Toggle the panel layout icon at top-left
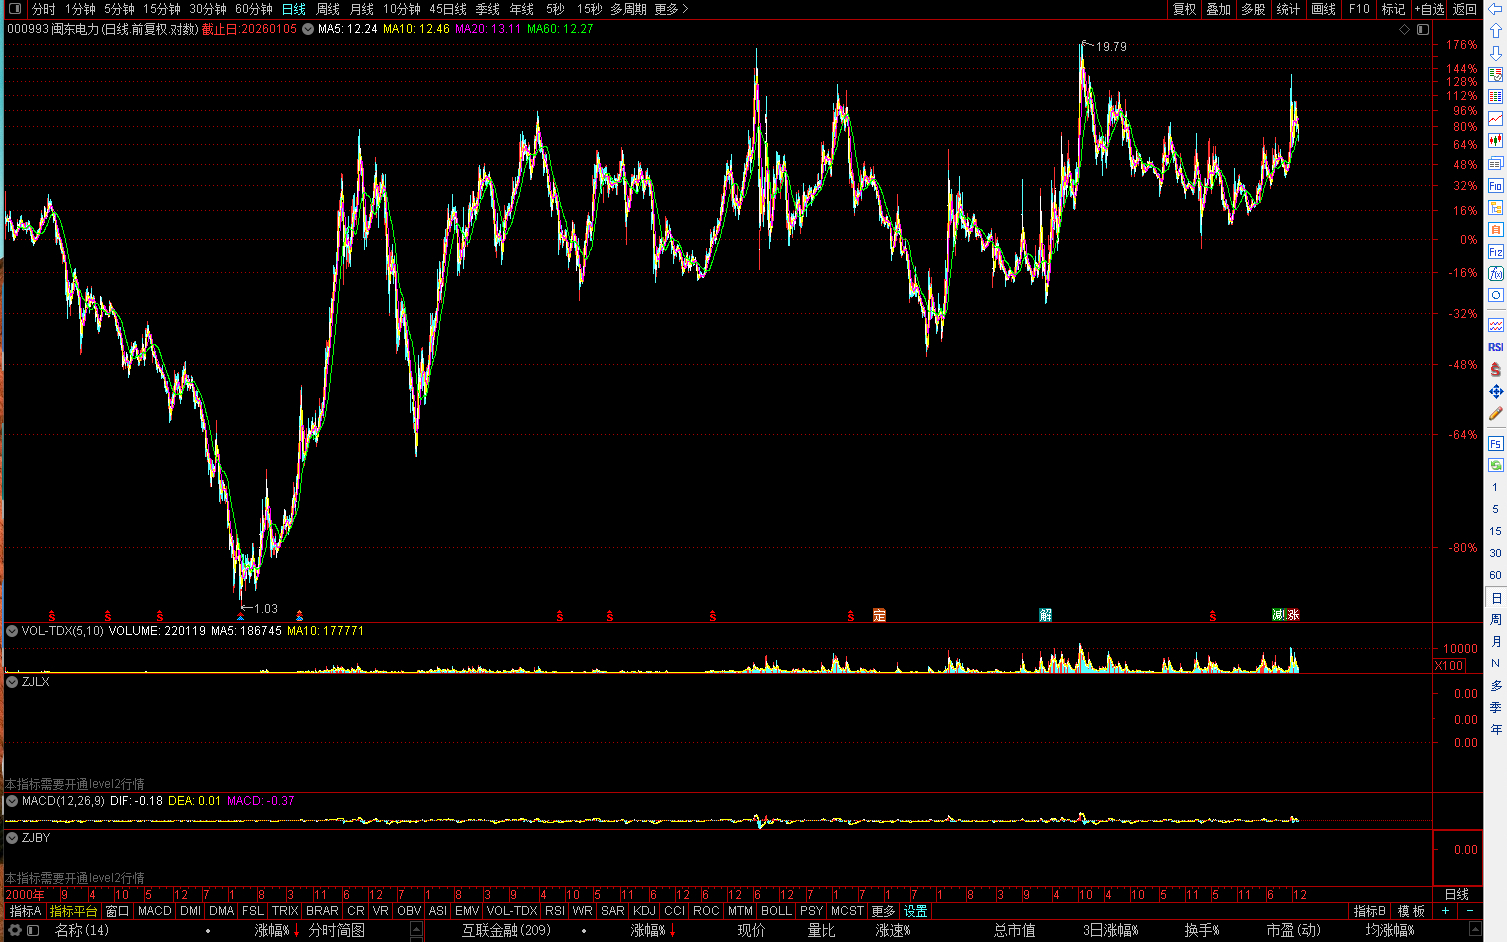 pos(14,9)
